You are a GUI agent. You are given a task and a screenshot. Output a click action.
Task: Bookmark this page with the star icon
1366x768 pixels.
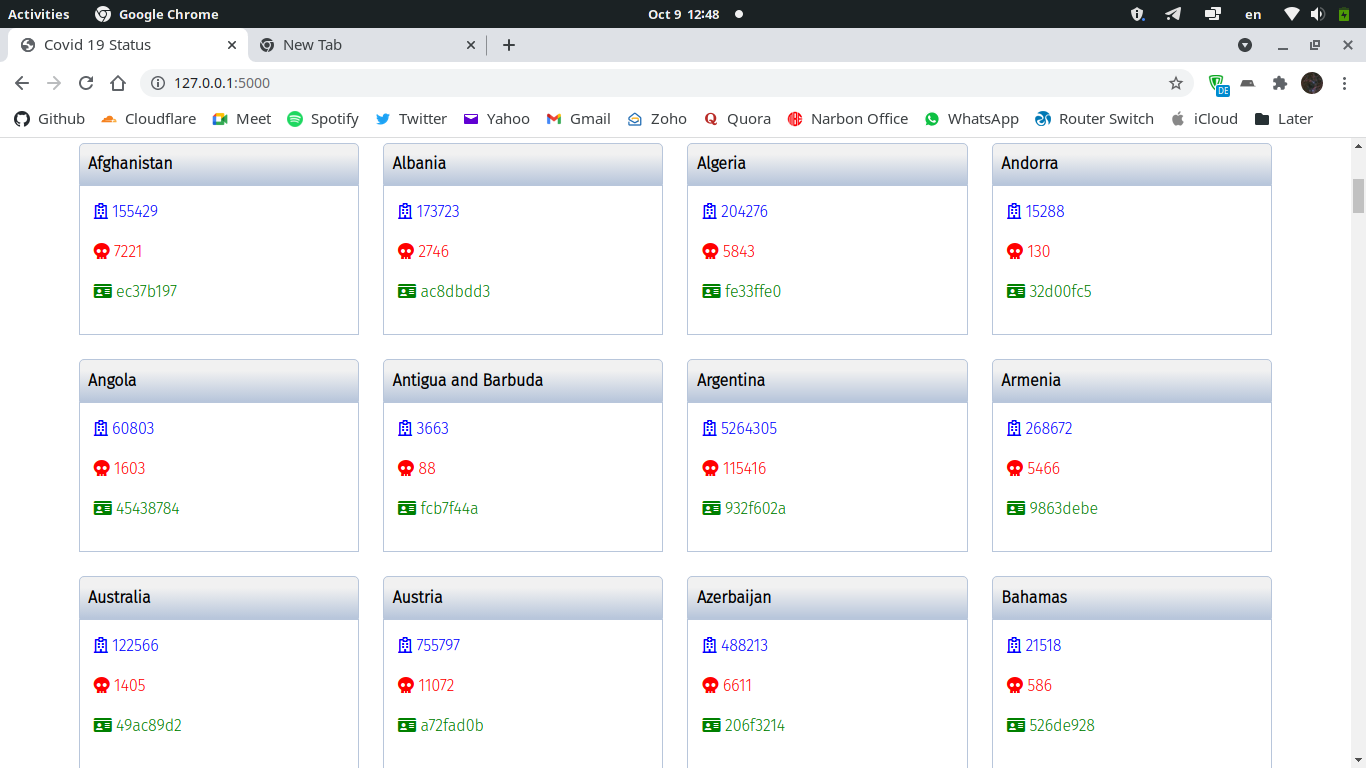pyautogui.click(x=1176, y=83)
